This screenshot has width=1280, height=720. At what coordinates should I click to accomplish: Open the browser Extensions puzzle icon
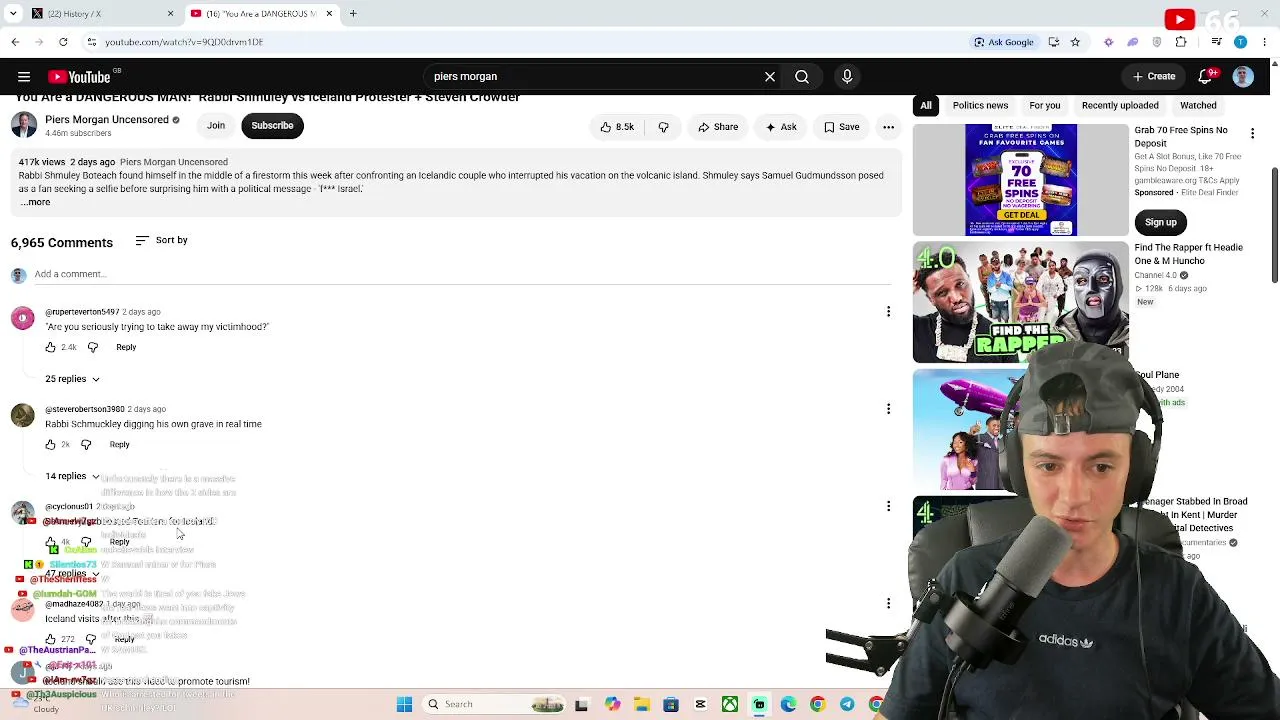[x=1181, y=42]
